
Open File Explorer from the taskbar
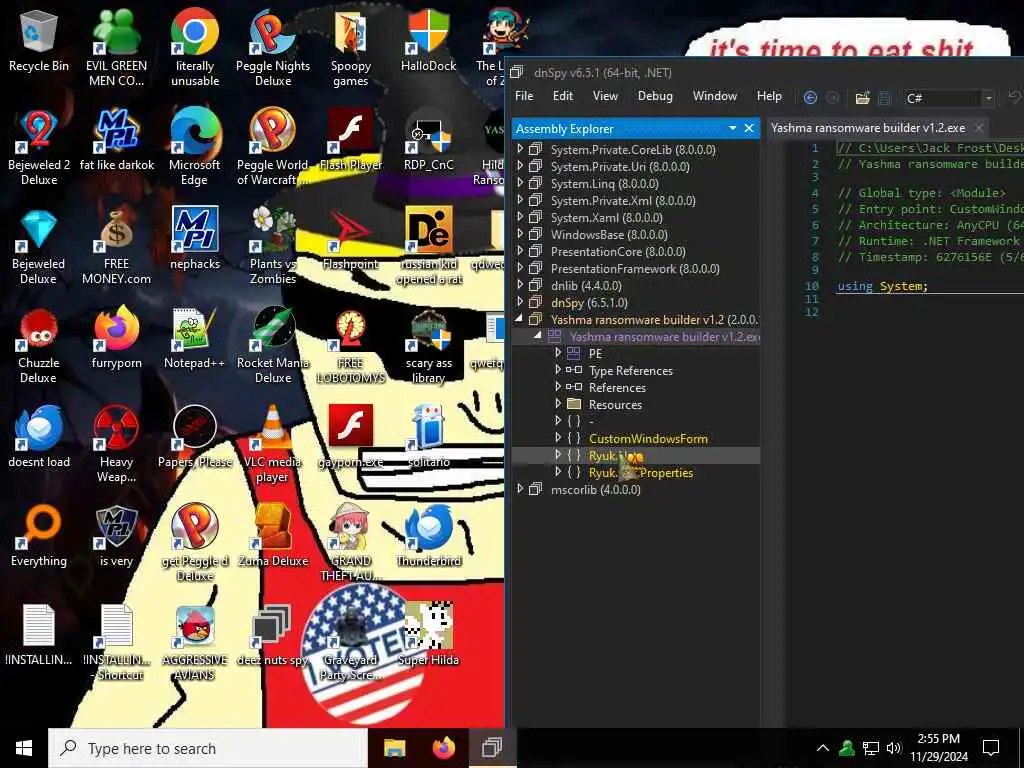[394, 748]
